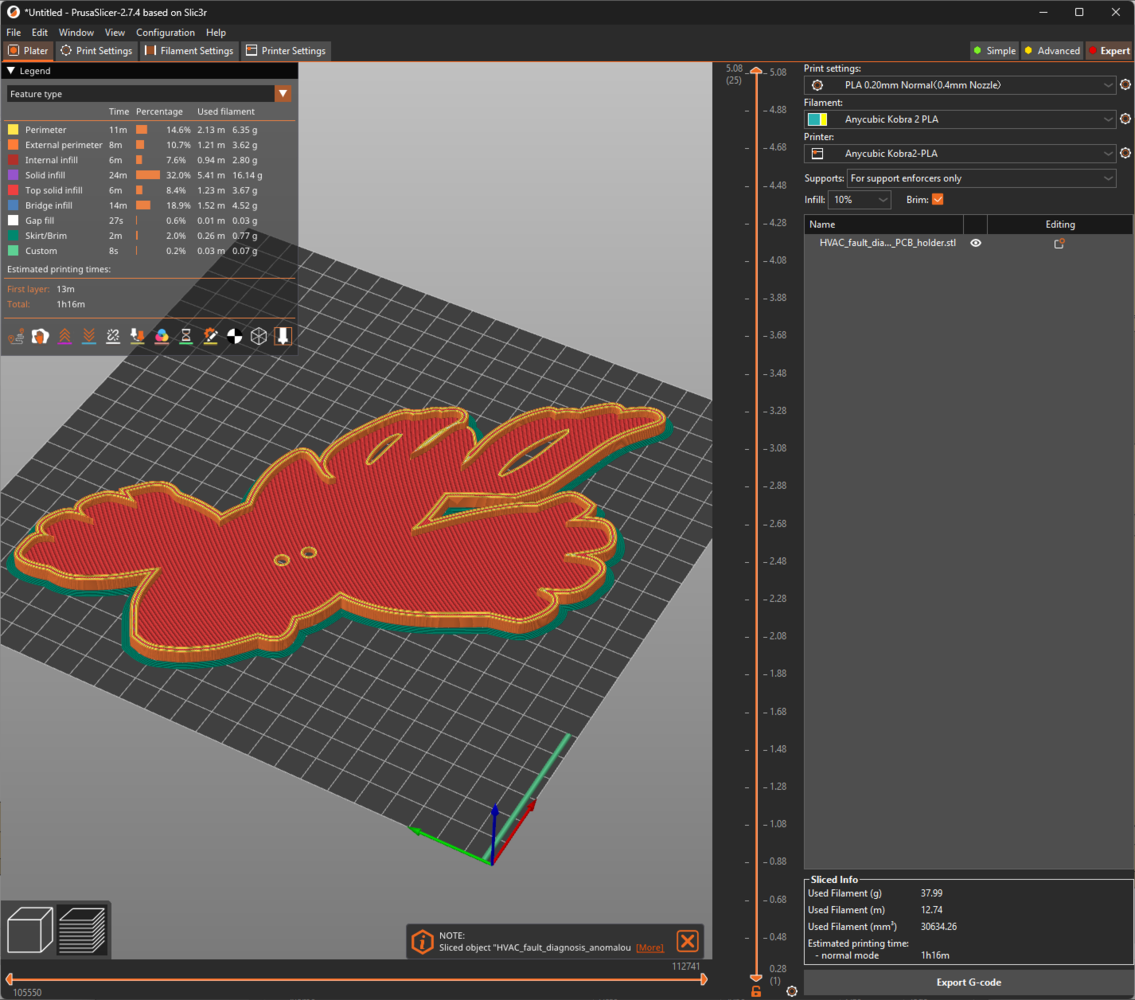Image resolution: width=1135 pixels, height=1000 pixels.
Task: Toggle retractions display icon
Action: (64, 337)
